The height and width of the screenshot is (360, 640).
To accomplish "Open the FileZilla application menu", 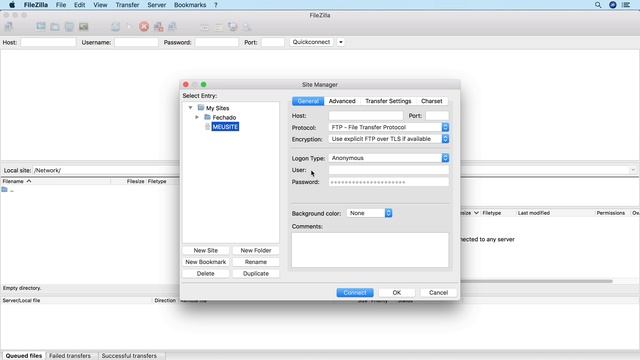I will pos(36,5).
